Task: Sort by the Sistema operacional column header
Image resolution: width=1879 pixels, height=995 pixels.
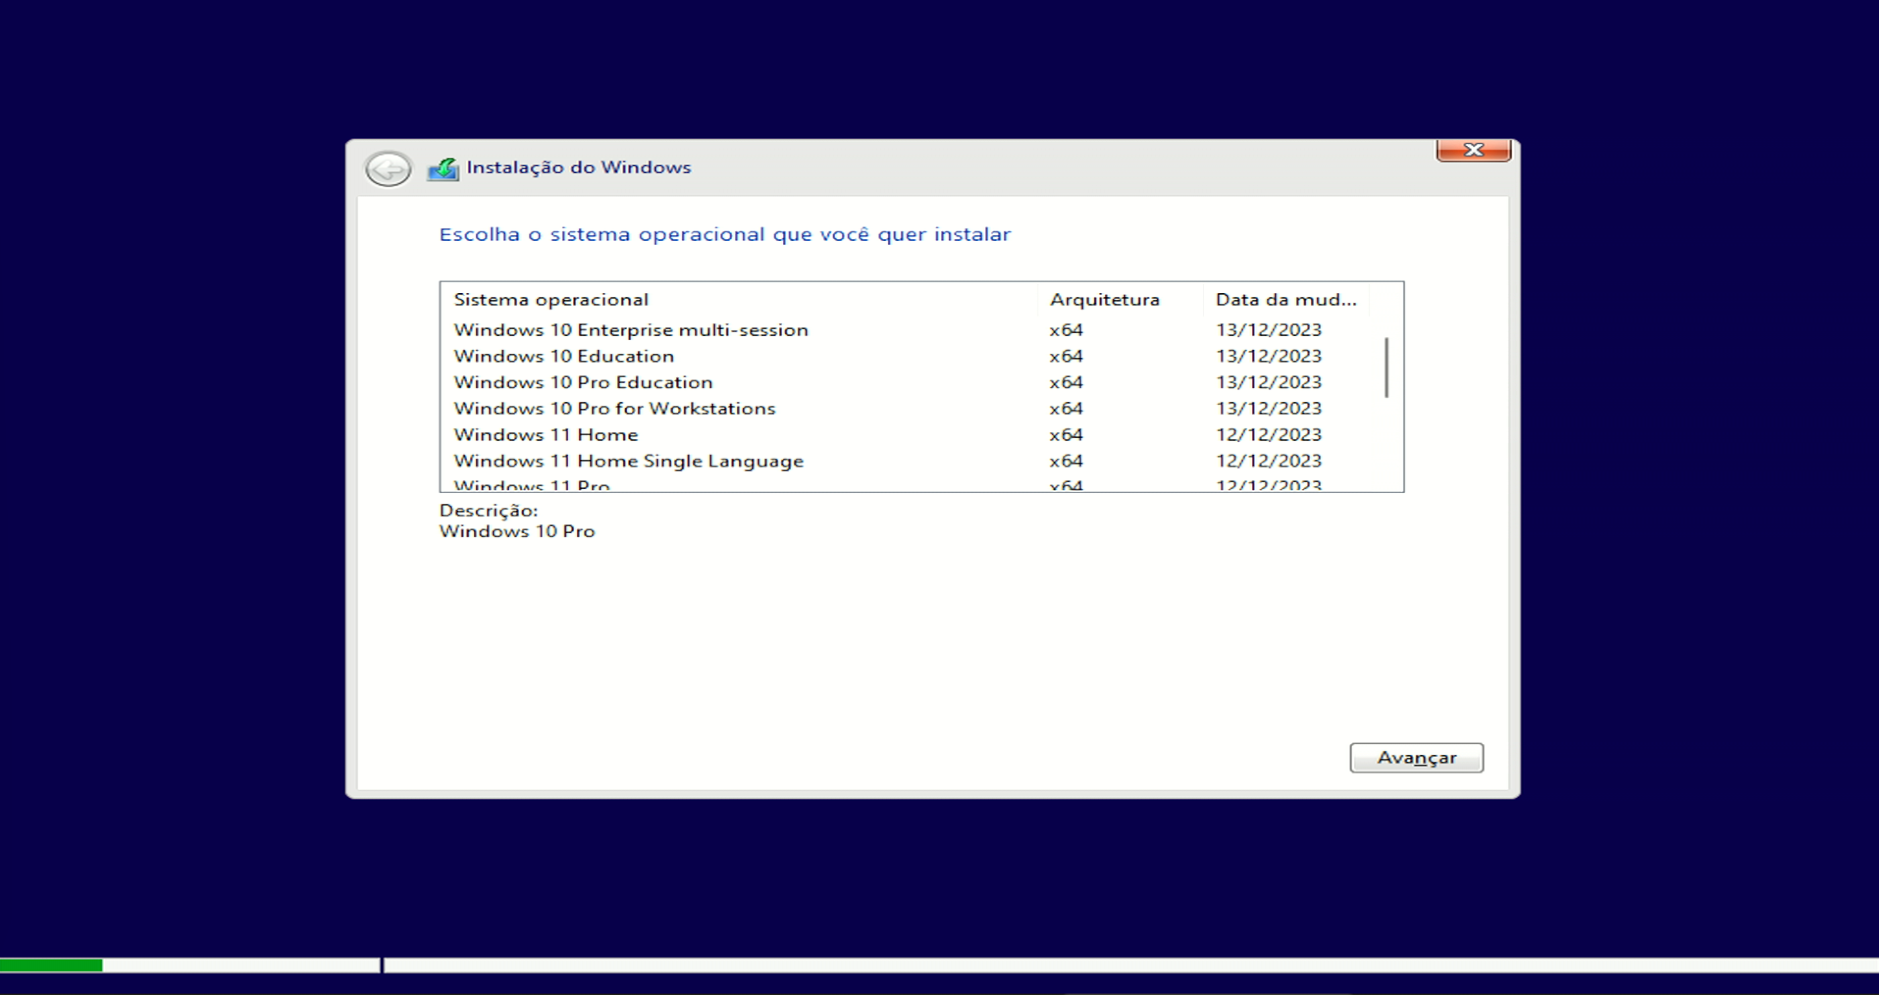Action: coord(551,299)
